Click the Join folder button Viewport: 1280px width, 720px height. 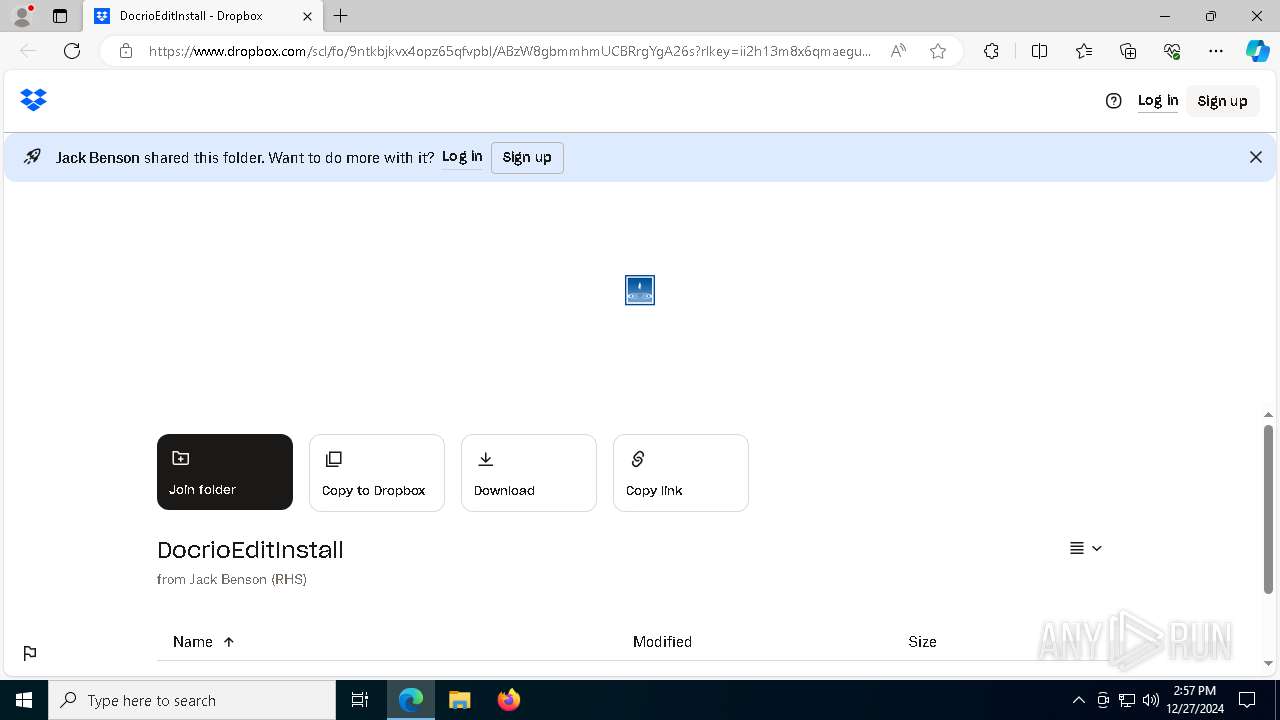click(x=225, y=472)
